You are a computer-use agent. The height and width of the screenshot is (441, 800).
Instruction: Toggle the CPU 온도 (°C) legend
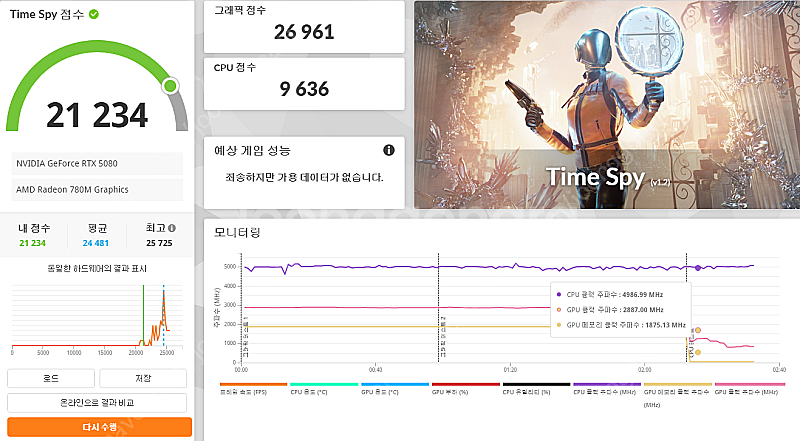[324, 389]
